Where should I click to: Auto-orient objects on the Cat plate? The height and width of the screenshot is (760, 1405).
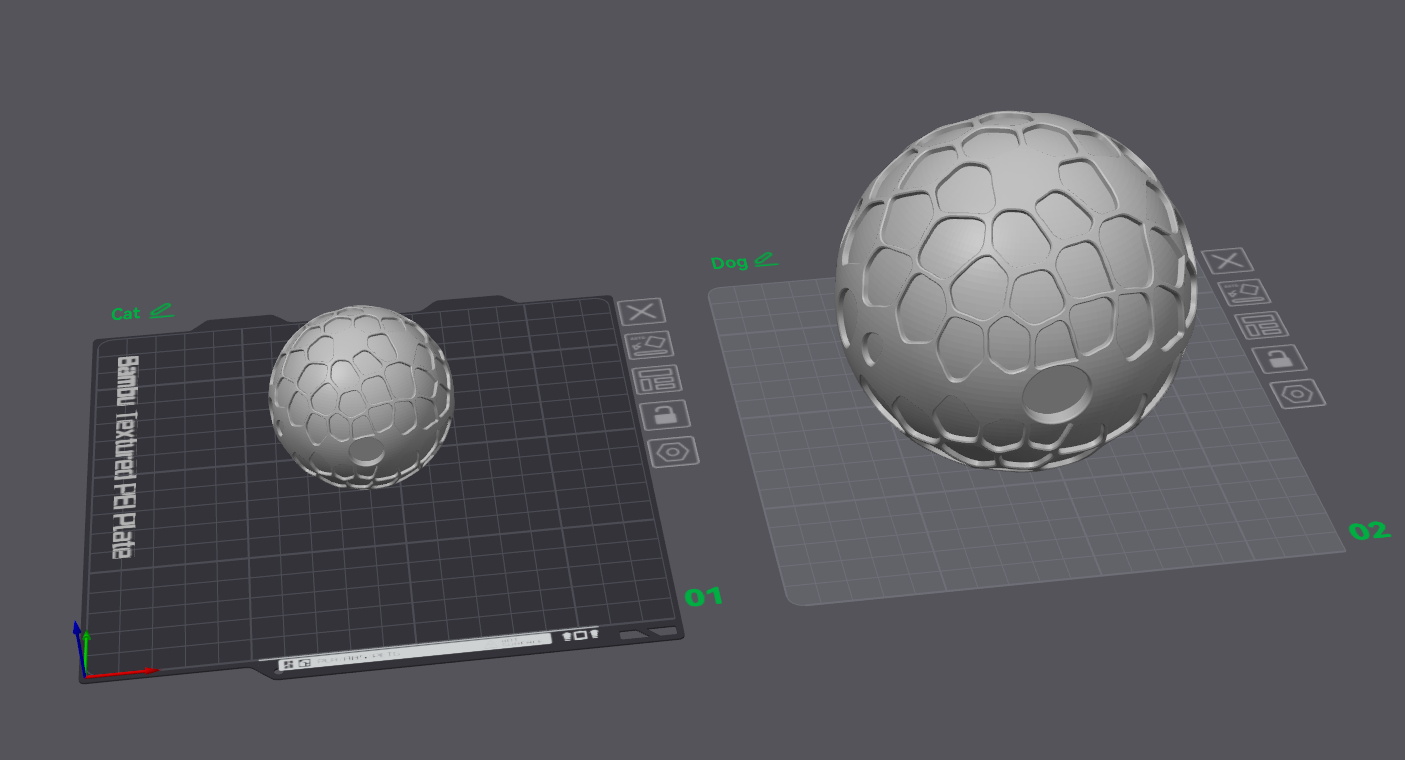[x=650, y=345]
